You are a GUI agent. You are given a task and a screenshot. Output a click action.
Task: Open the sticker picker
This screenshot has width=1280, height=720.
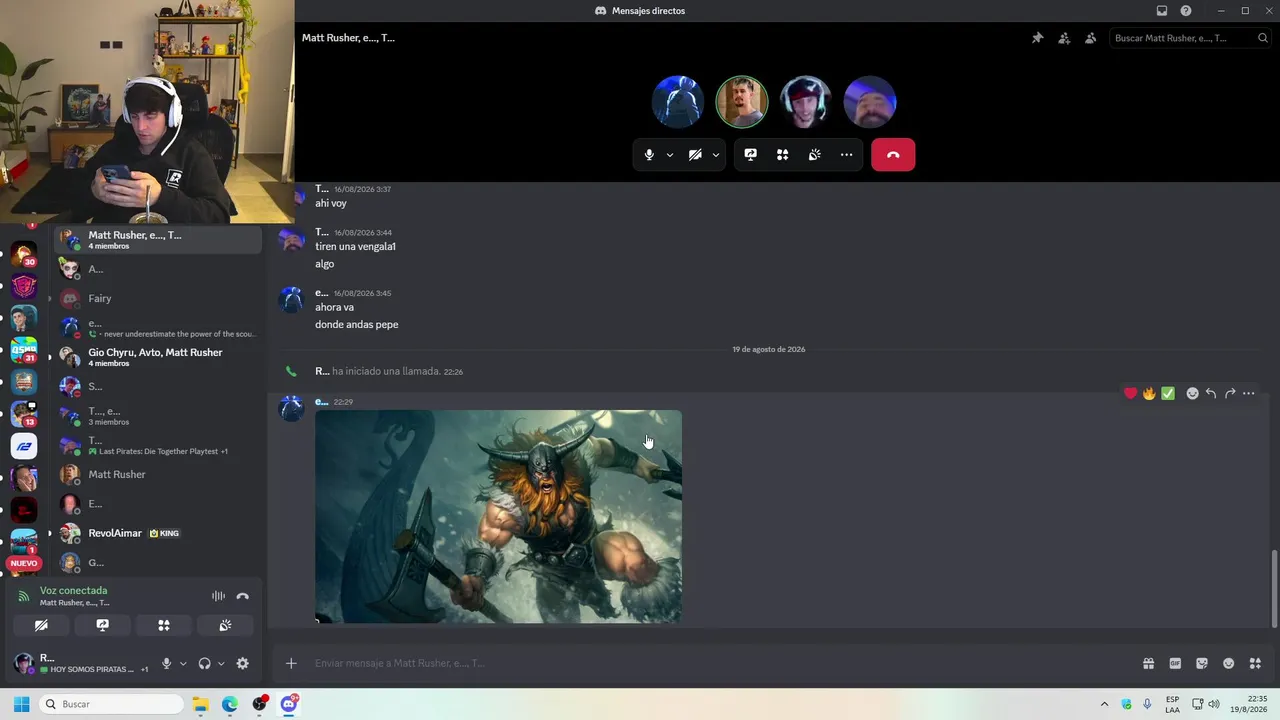pos(1202,663)
